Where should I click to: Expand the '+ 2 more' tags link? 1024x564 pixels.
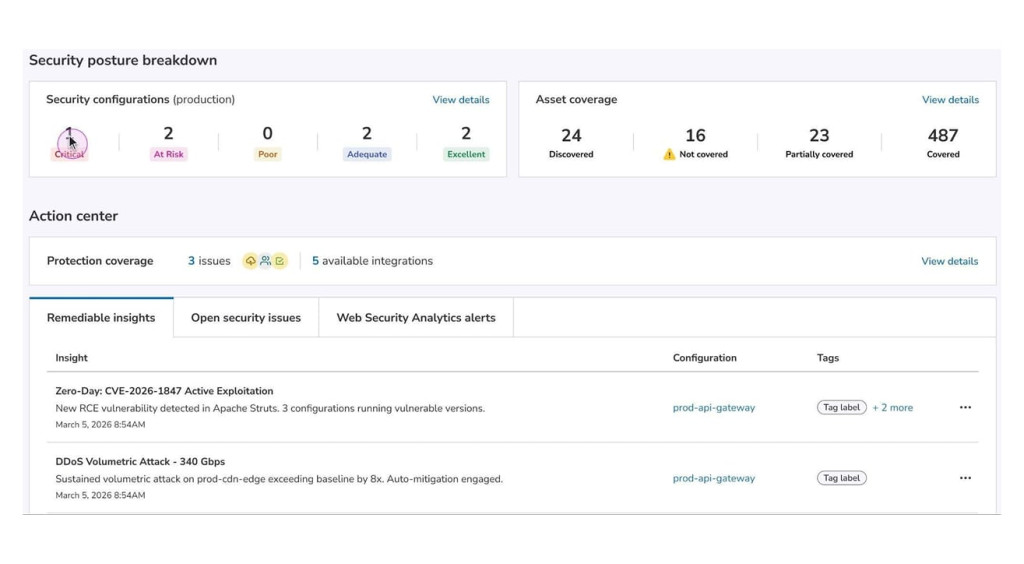pos(893,407)
